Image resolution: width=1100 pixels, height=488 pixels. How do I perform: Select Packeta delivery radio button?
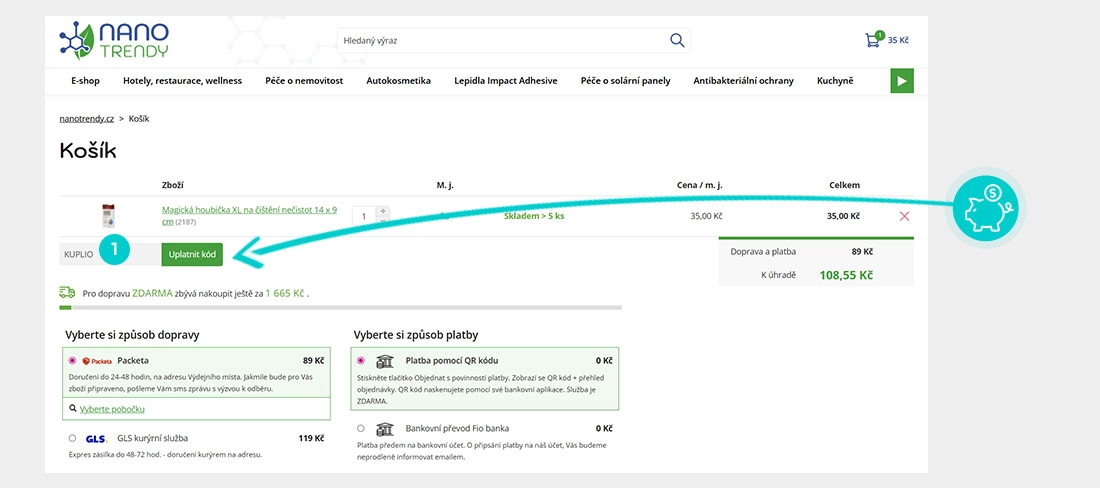[x=72, y=360]
